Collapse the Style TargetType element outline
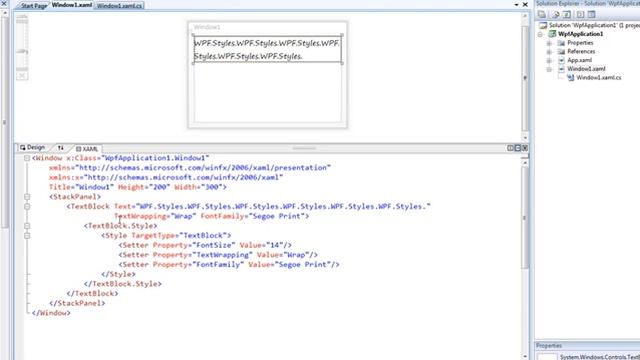 (x=27, y=236)
